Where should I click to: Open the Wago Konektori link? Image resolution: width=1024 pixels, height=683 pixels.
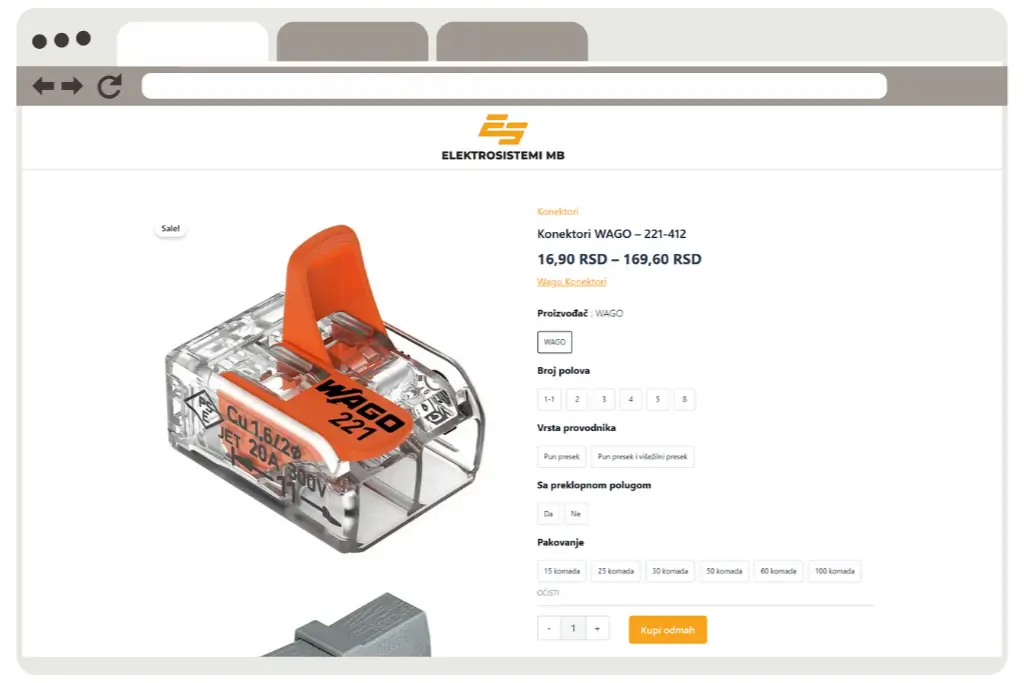pyautogui.click(x=571, y=281)
